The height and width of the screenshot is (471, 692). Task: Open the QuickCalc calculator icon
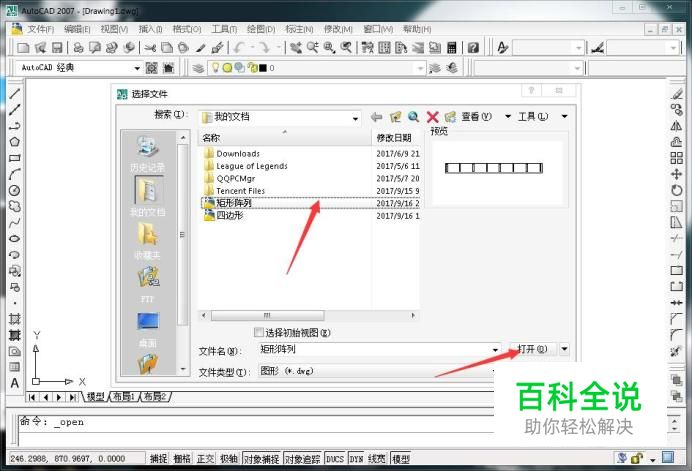451,47
